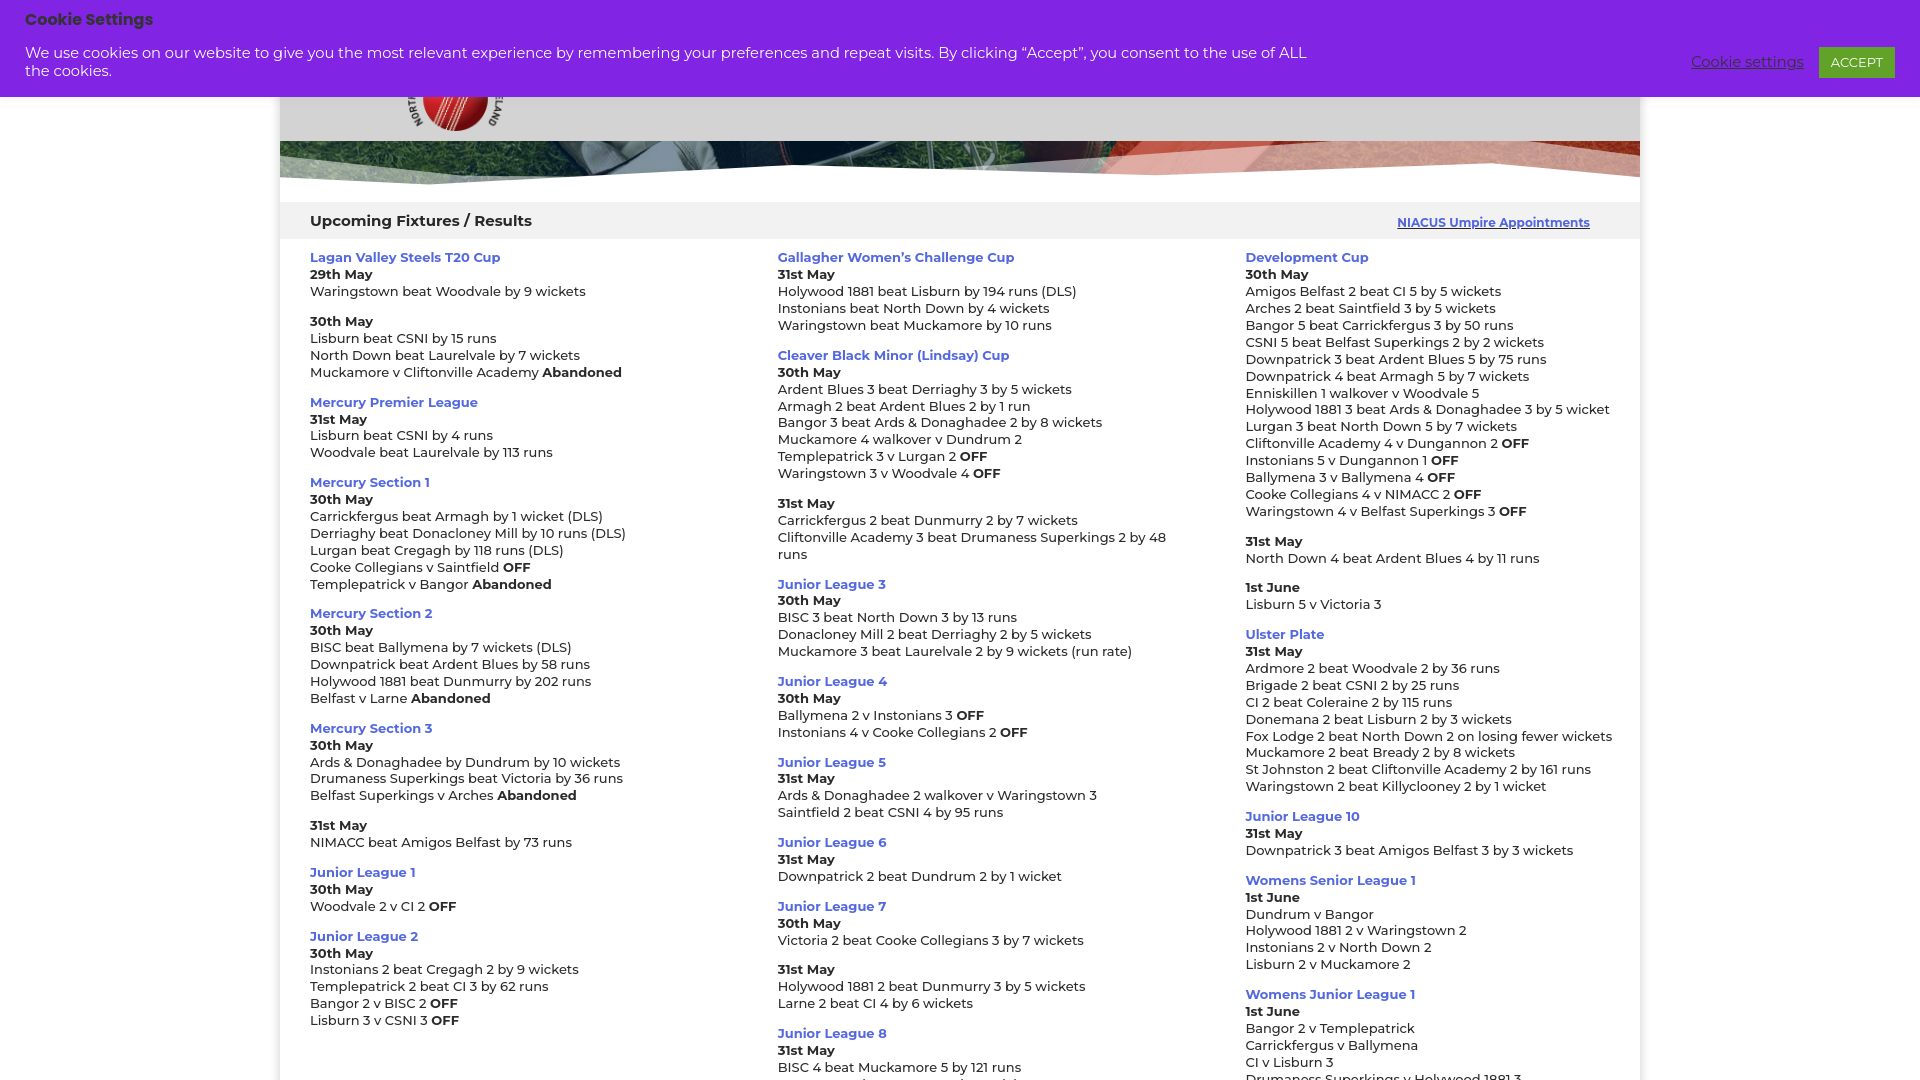Select 'Waringstown beat Muckamore by 10 runs'
1920x1080 pixels.
coord(915,326)
